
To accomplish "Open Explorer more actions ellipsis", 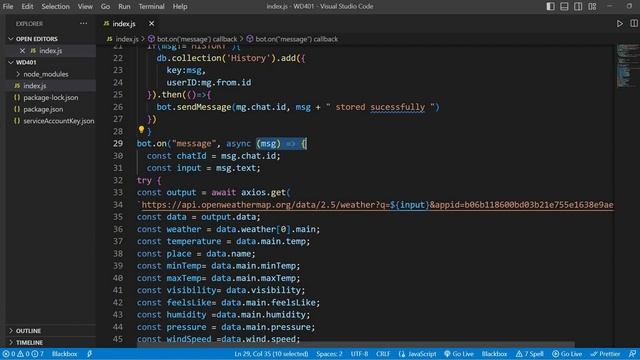I will point(84,24).
